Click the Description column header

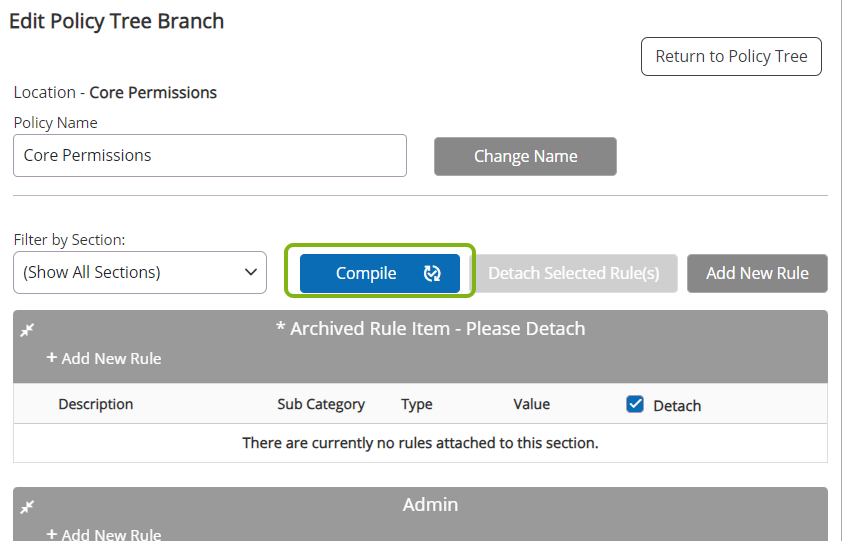click(96, 404)
